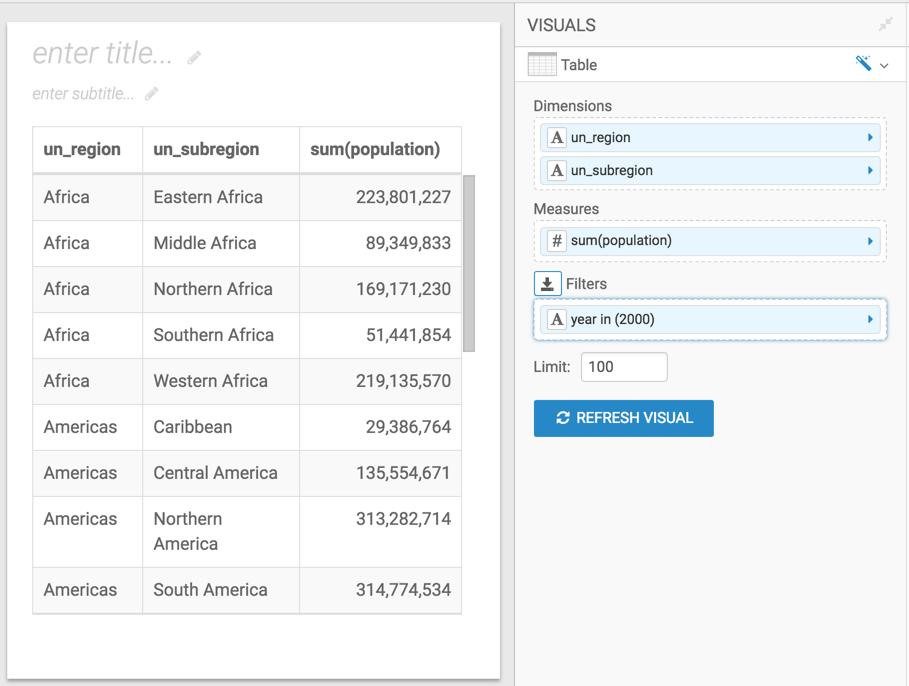The width and height of the screenshot is (909, 686).
Task: Click the hash icon on sum(population) measure
Action: click(557, 241)
